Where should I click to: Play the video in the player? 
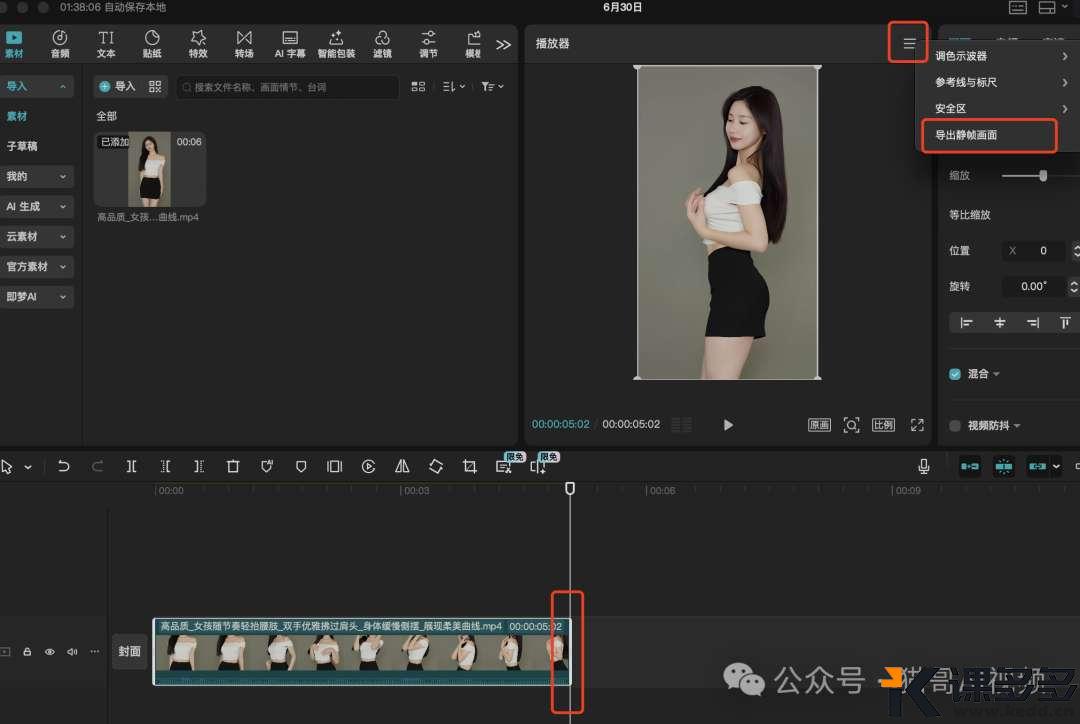pyautogui.click(x=728, y=424)
